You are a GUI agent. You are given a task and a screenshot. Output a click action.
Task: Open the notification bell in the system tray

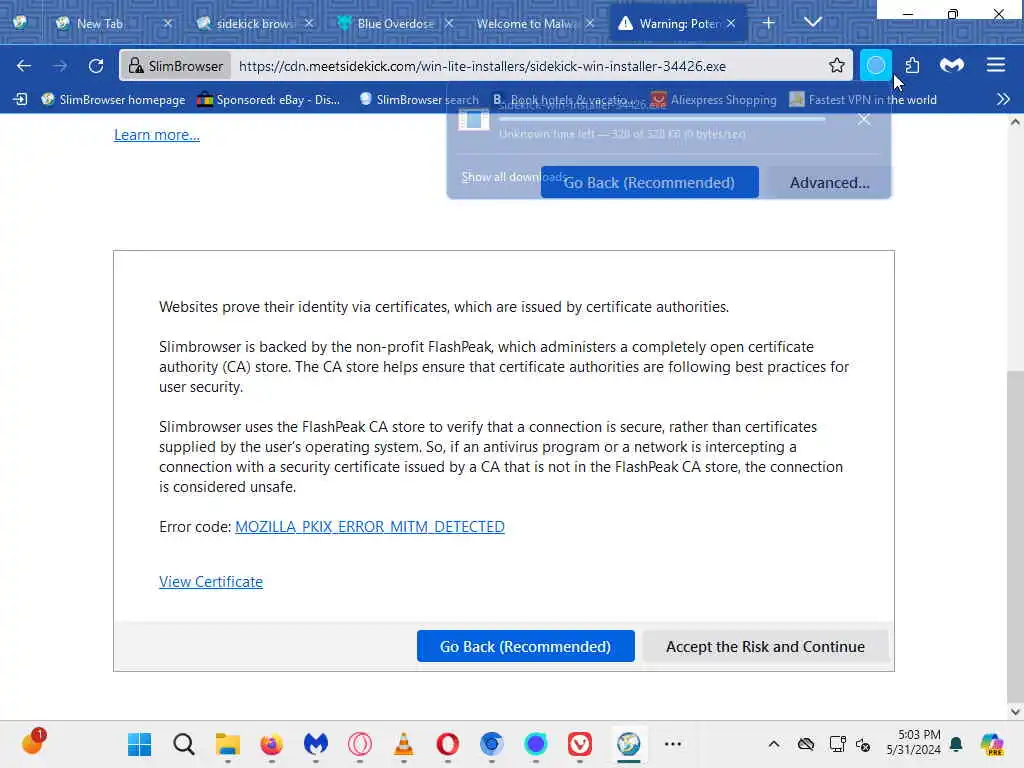coord(956,744)
